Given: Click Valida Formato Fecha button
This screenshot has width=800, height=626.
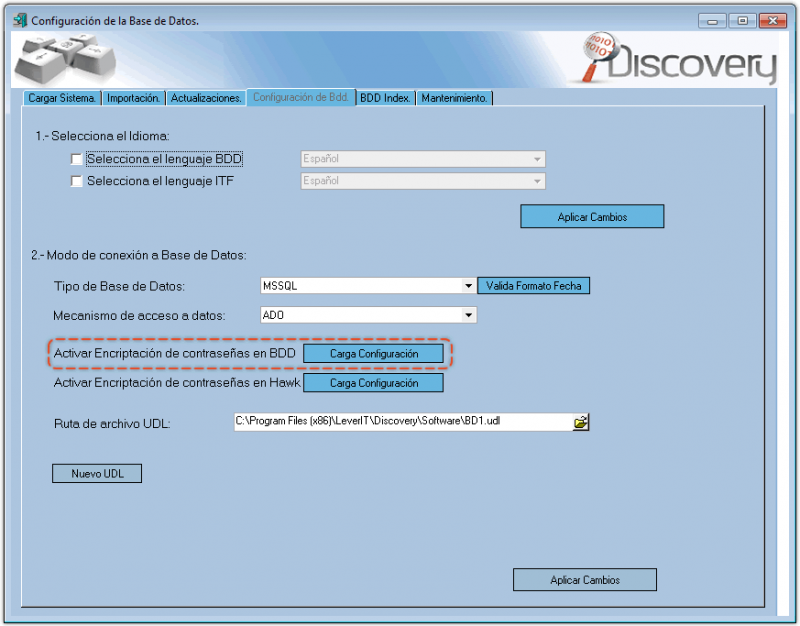Looking at the screenshot, I should click(x=534, y=286).
